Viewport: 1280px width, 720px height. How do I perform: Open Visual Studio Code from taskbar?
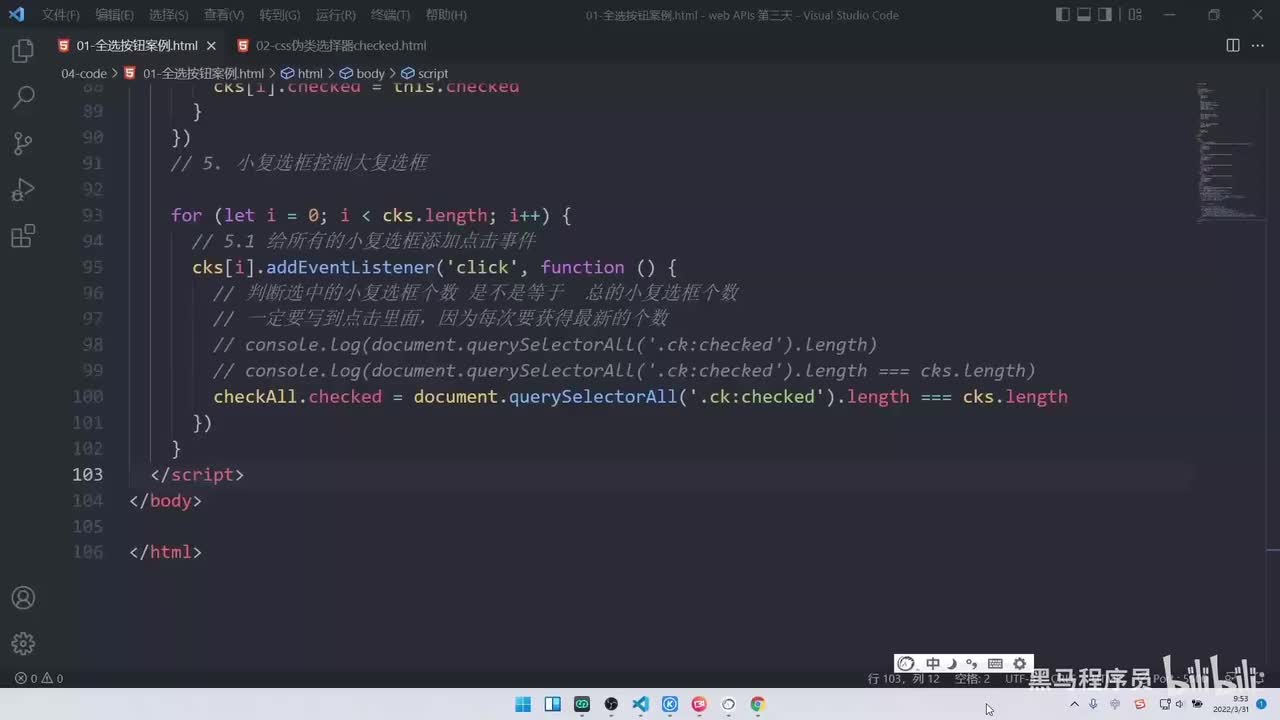pyautogui.click(x=641, y=704)
